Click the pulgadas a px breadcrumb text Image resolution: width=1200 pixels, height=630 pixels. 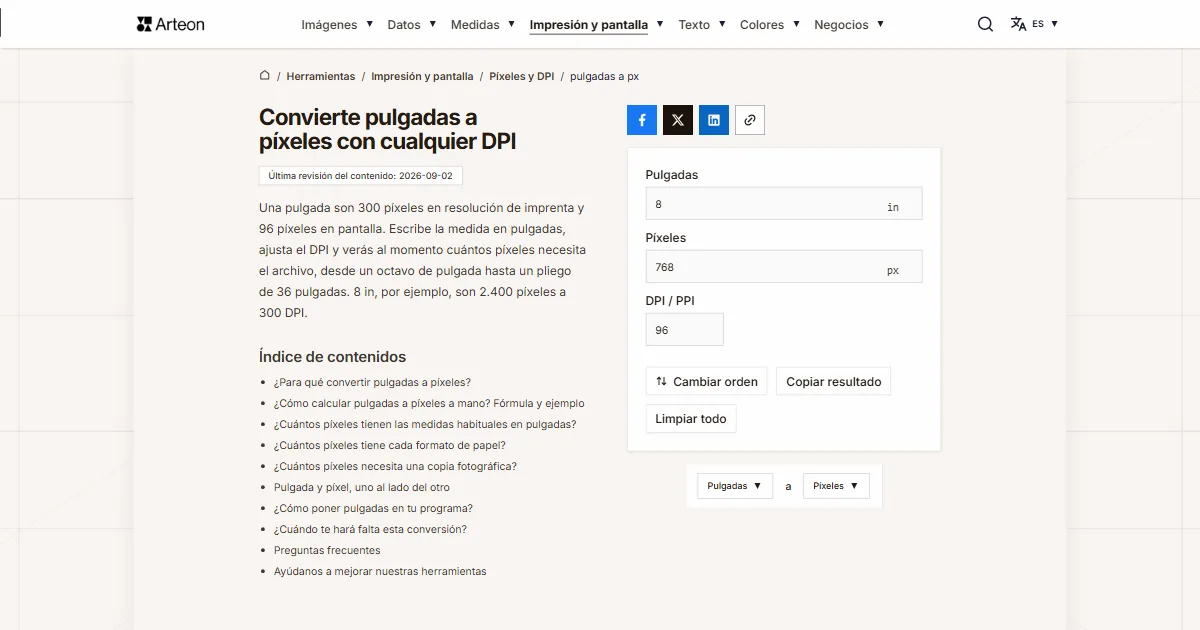pyautogui.click(x=604, y=76)
